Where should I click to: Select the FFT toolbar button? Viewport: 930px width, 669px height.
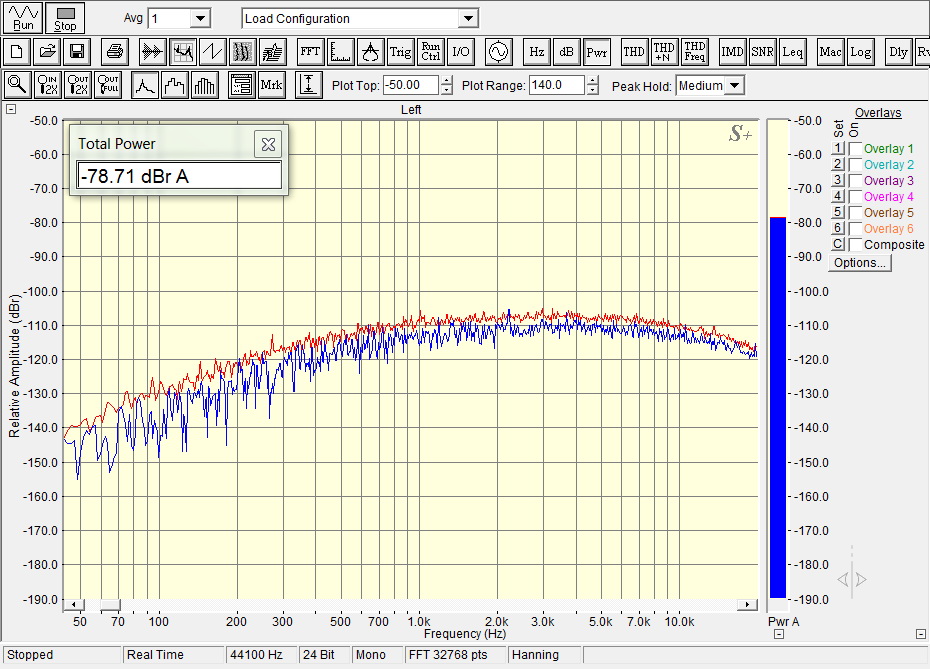[311, 51]
